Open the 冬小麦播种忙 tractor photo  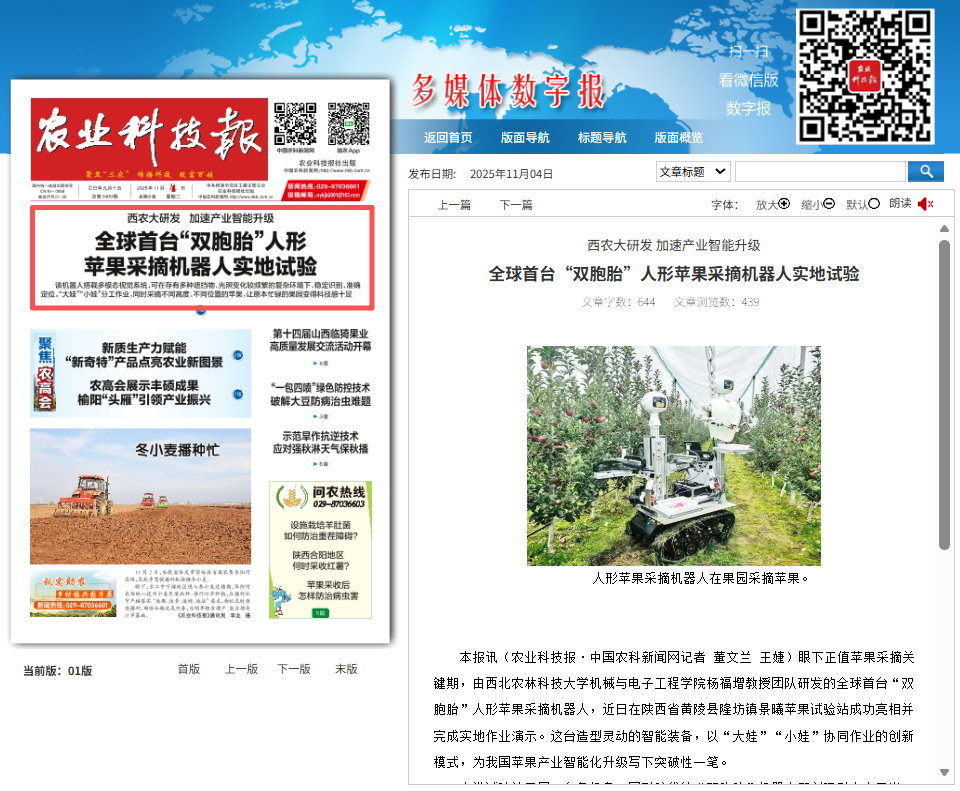[x=140, y=496]
